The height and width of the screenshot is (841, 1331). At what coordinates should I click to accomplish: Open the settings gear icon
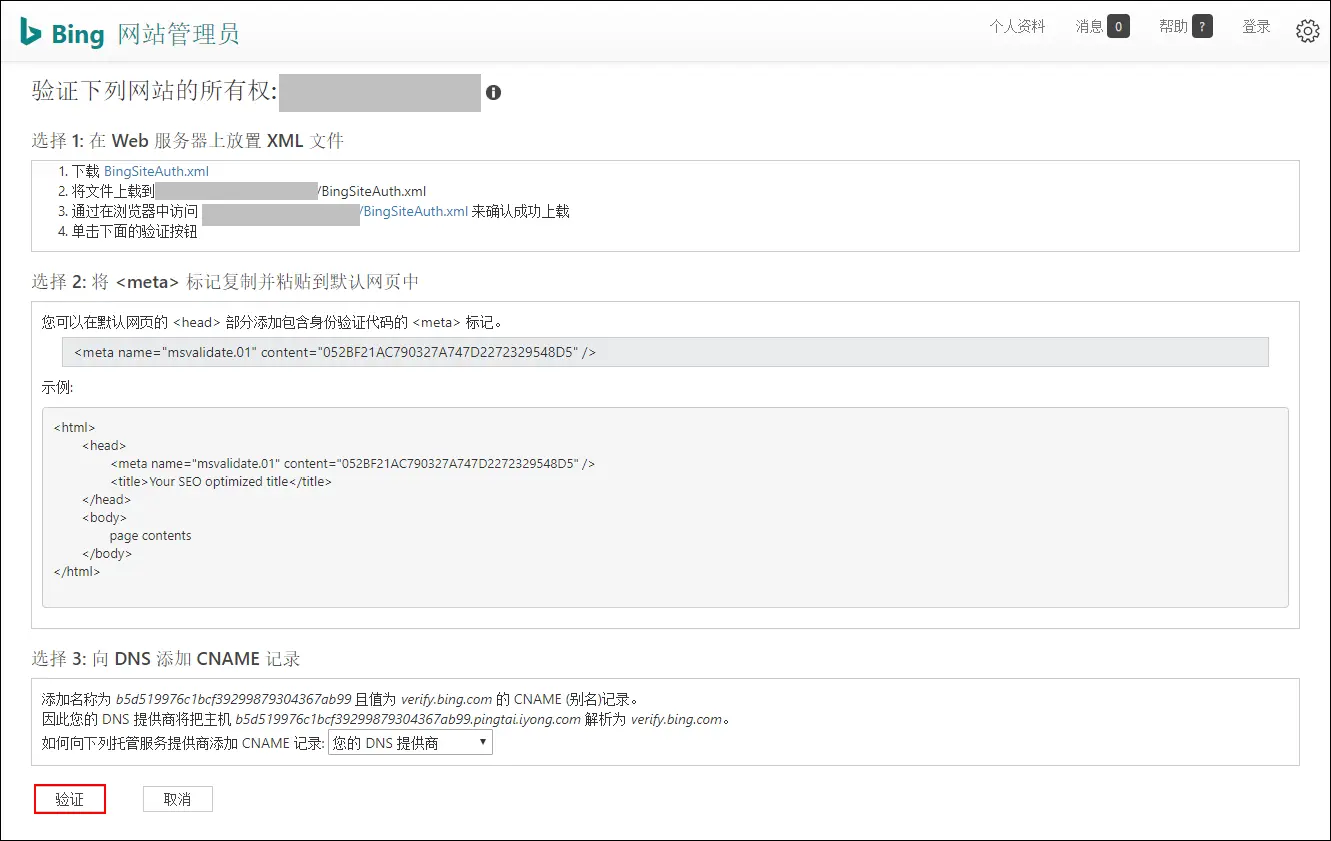point(1307,31)
